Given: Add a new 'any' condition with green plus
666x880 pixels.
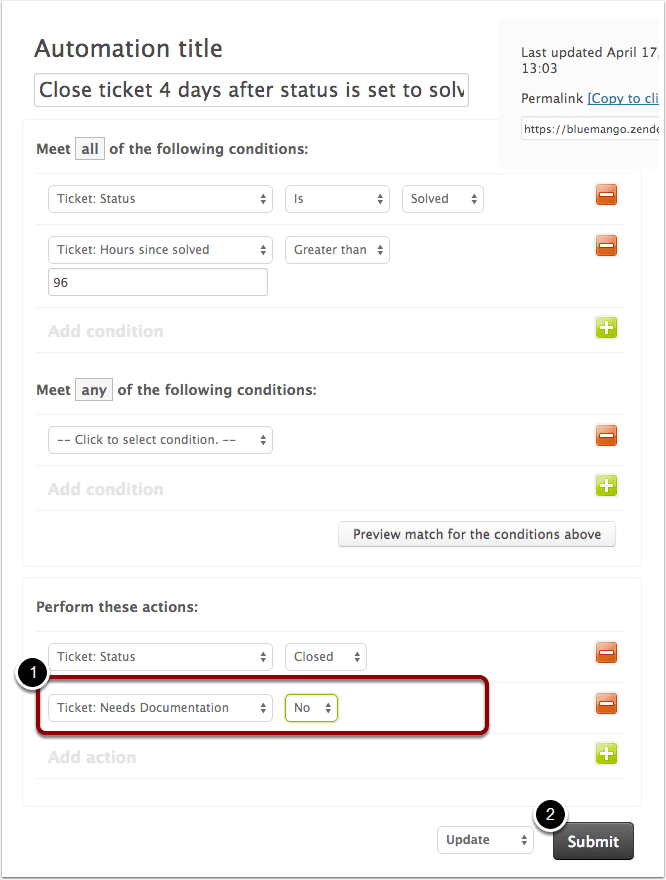Looking at the screenshot, I should click(606, 485).
